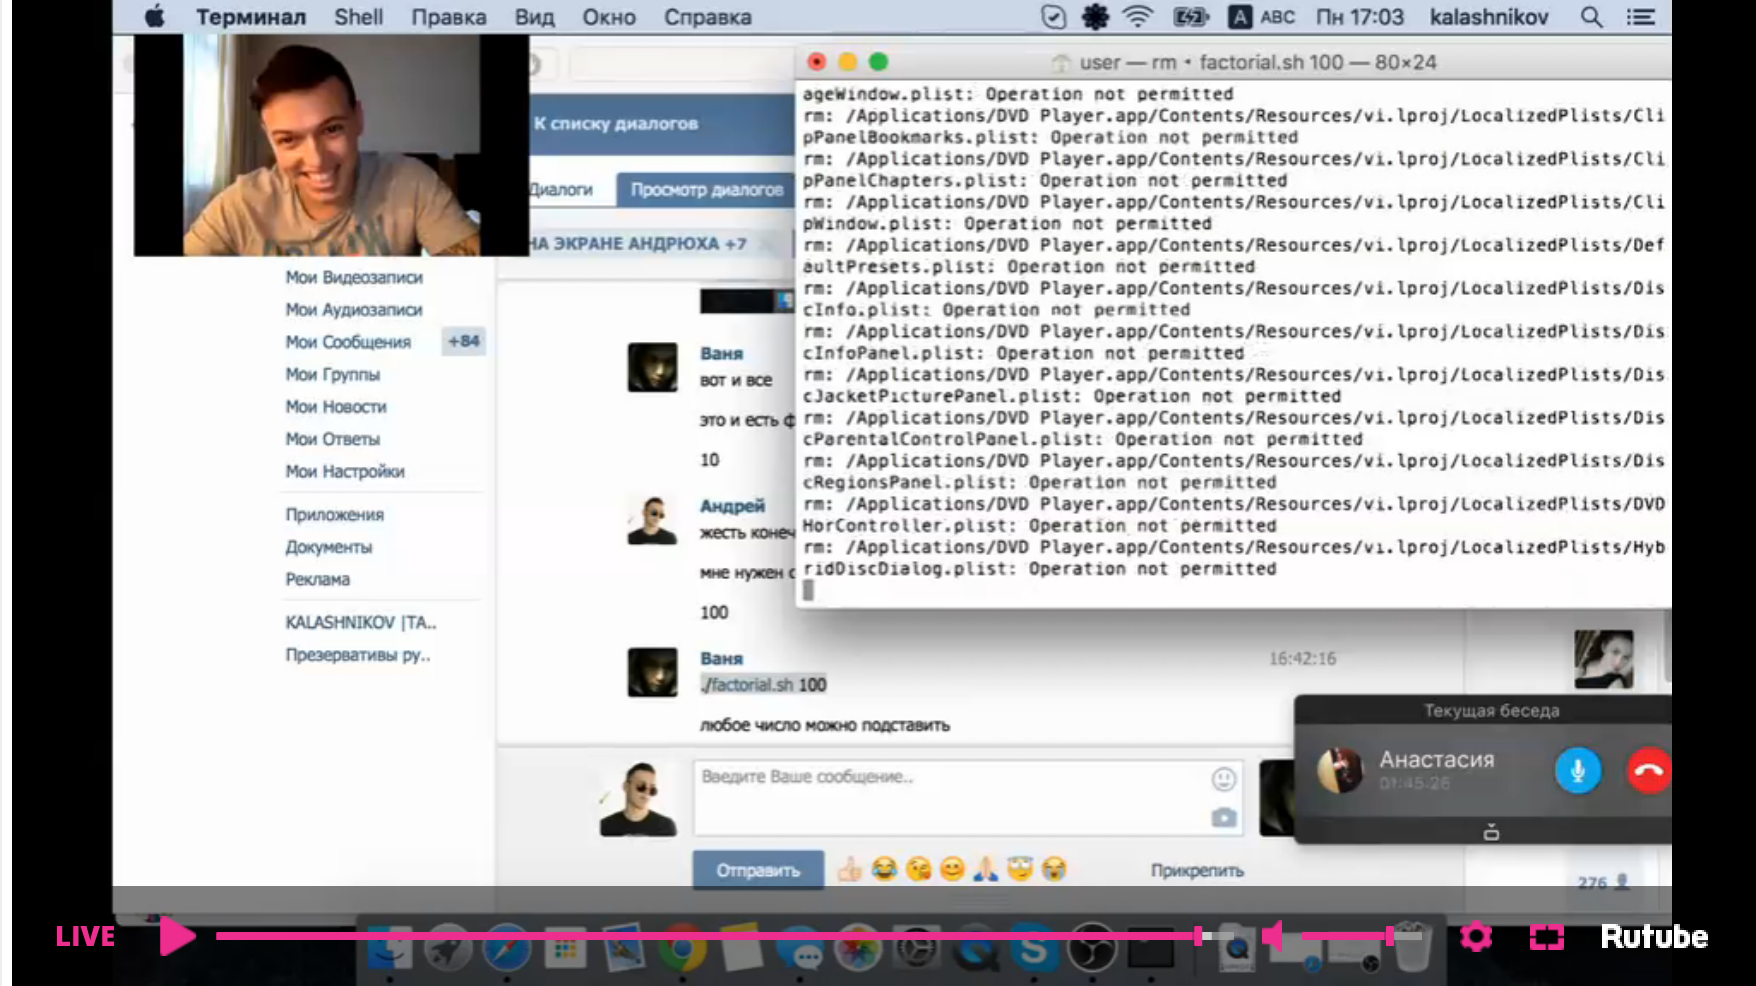Image resolution: width=1756 pixels, height=986 pixels.
Task: Insert the folded hands emoji
Action: tap(986, 869)
